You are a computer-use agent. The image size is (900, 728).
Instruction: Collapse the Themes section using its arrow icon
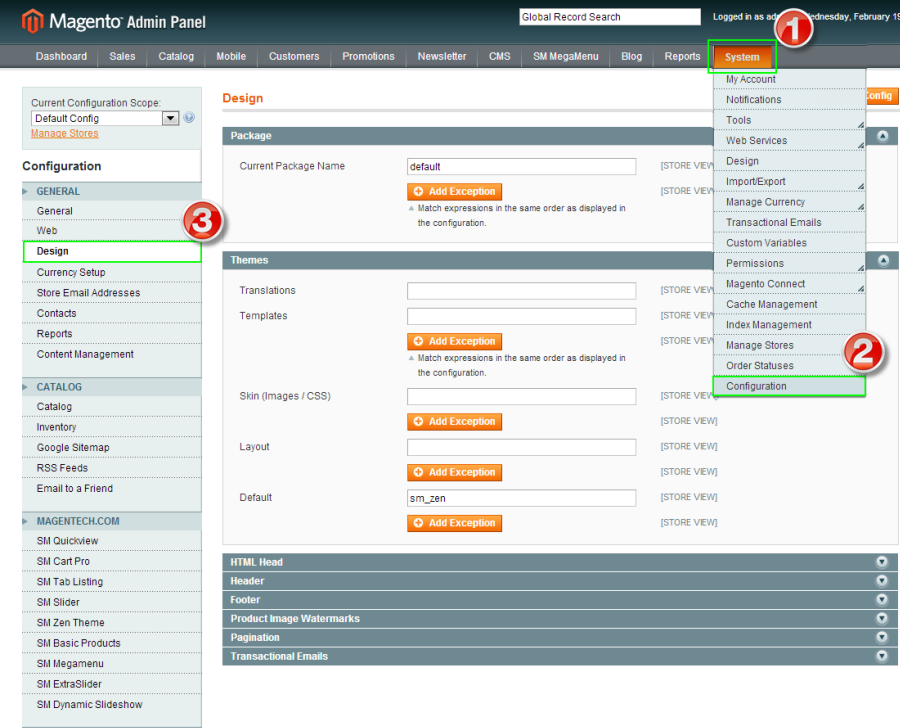pos(882,260)
